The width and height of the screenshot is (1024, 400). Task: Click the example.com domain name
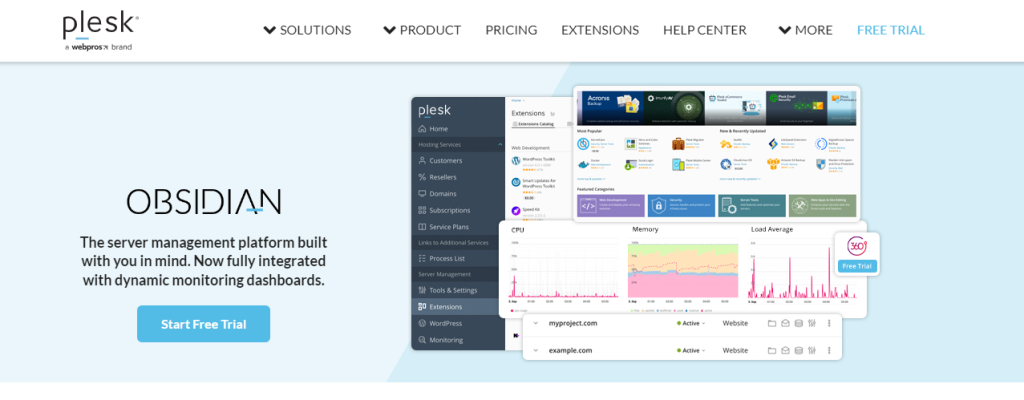pyautogui.click(x=570, y=350)
